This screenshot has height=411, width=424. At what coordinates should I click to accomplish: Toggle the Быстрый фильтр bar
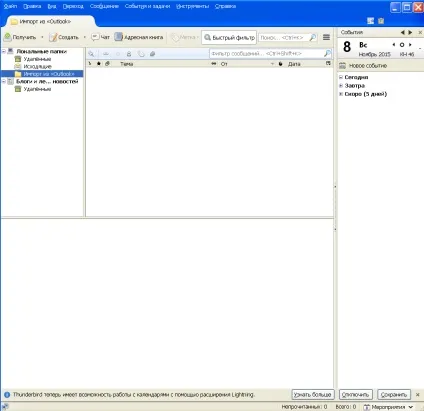click(x=229, y=37)
